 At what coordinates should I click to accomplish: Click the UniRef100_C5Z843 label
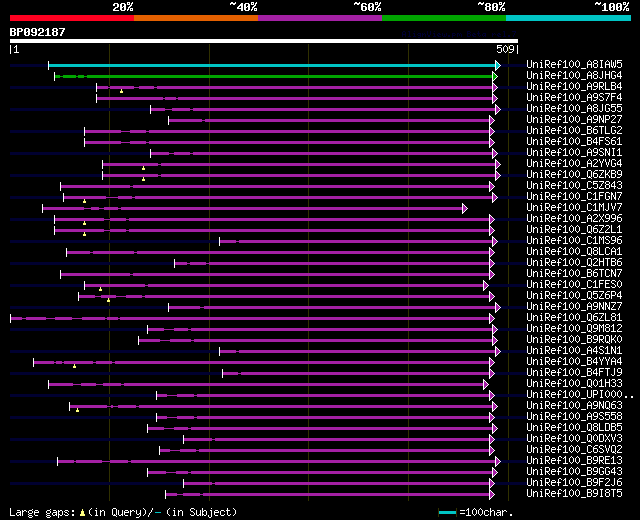(574, 185)
